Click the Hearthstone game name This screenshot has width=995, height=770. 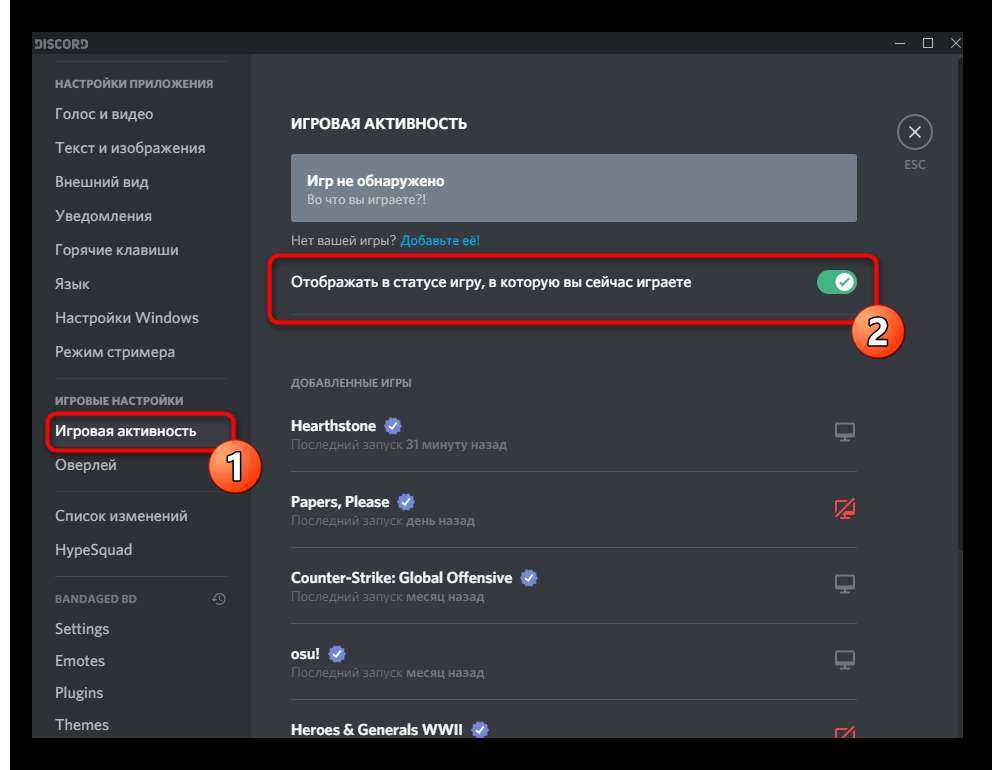click(x=333, y=425)
